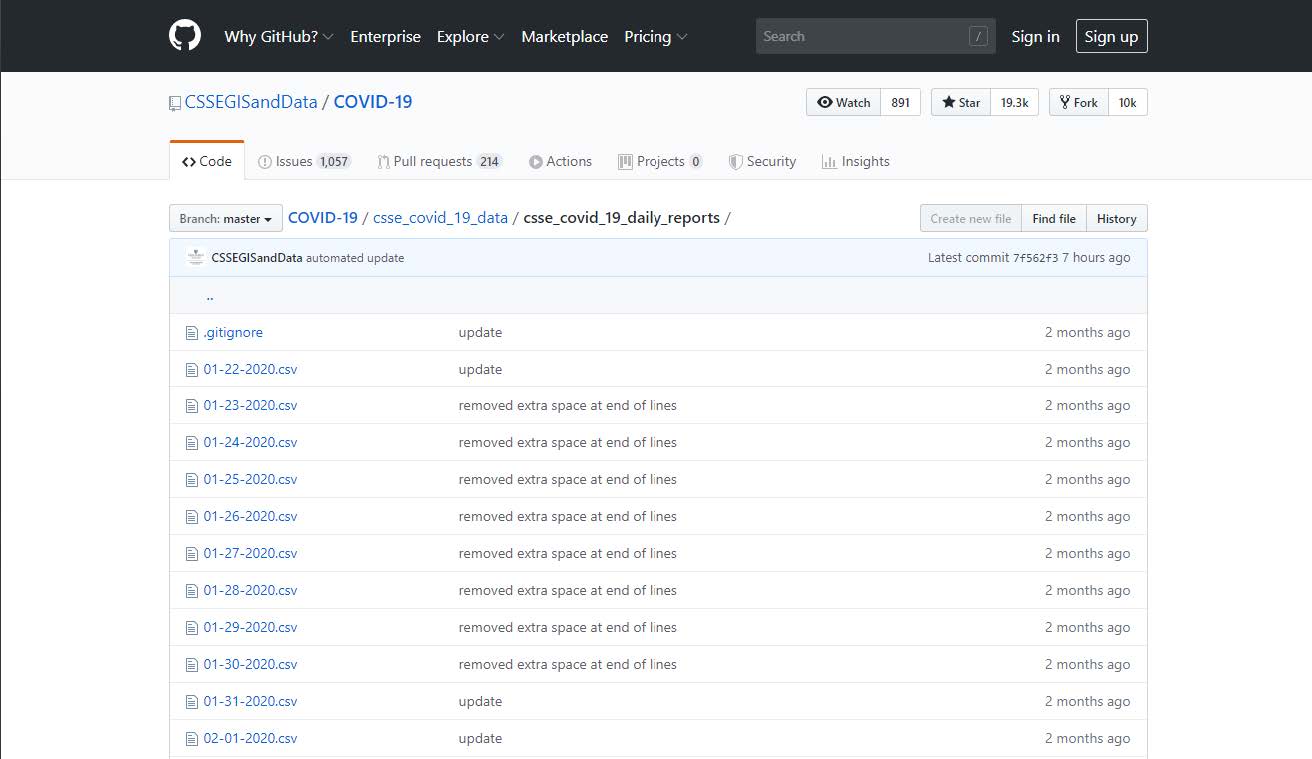The image size is (1312, 759).
Task: Click the Find file button
Action: [1054, 218]
